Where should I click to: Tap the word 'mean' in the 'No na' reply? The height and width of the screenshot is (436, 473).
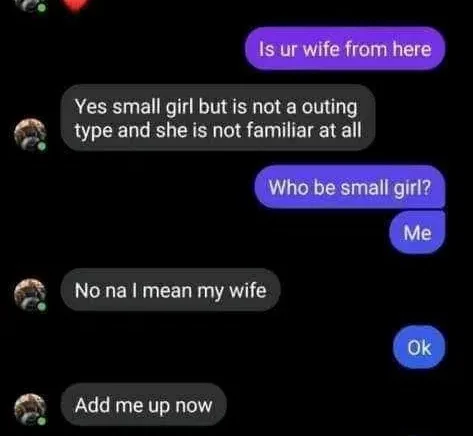pyautogui.click(x=167, y=291)
